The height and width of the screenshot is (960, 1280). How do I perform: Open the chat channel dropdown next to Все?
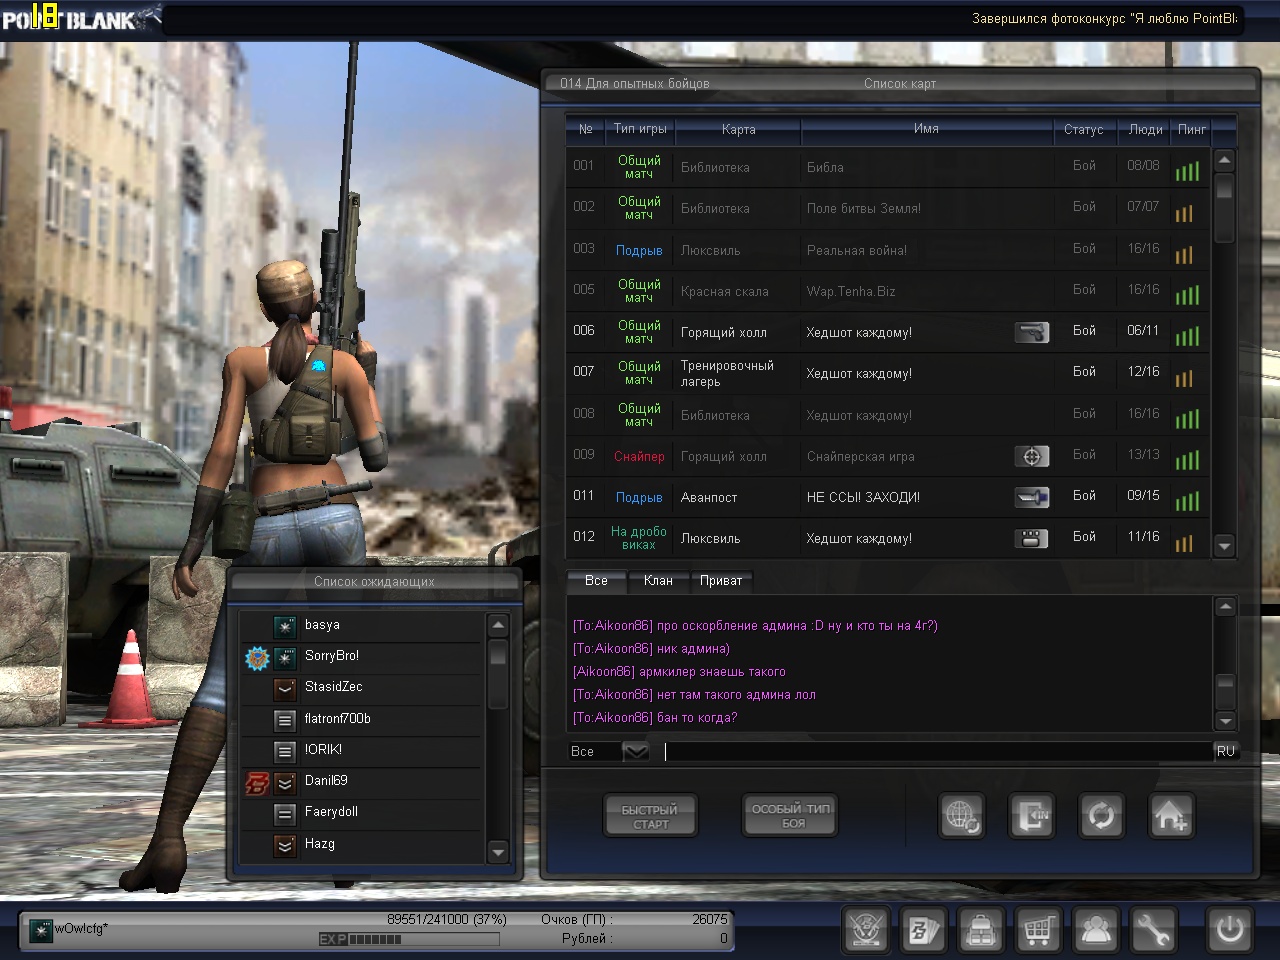[636, 751]
